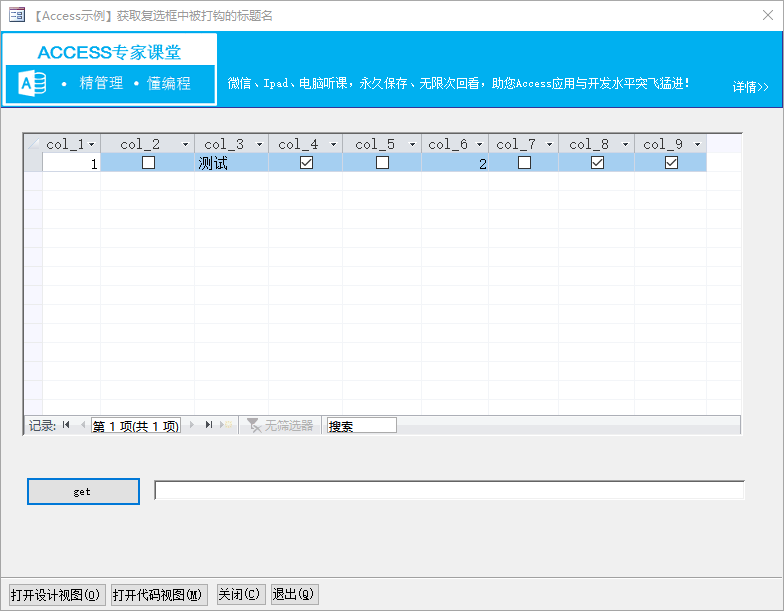The height and width of the screenshot is (611, 784).
Task: Click the col_6 cell containing 2
Action: tap(455, 163)
